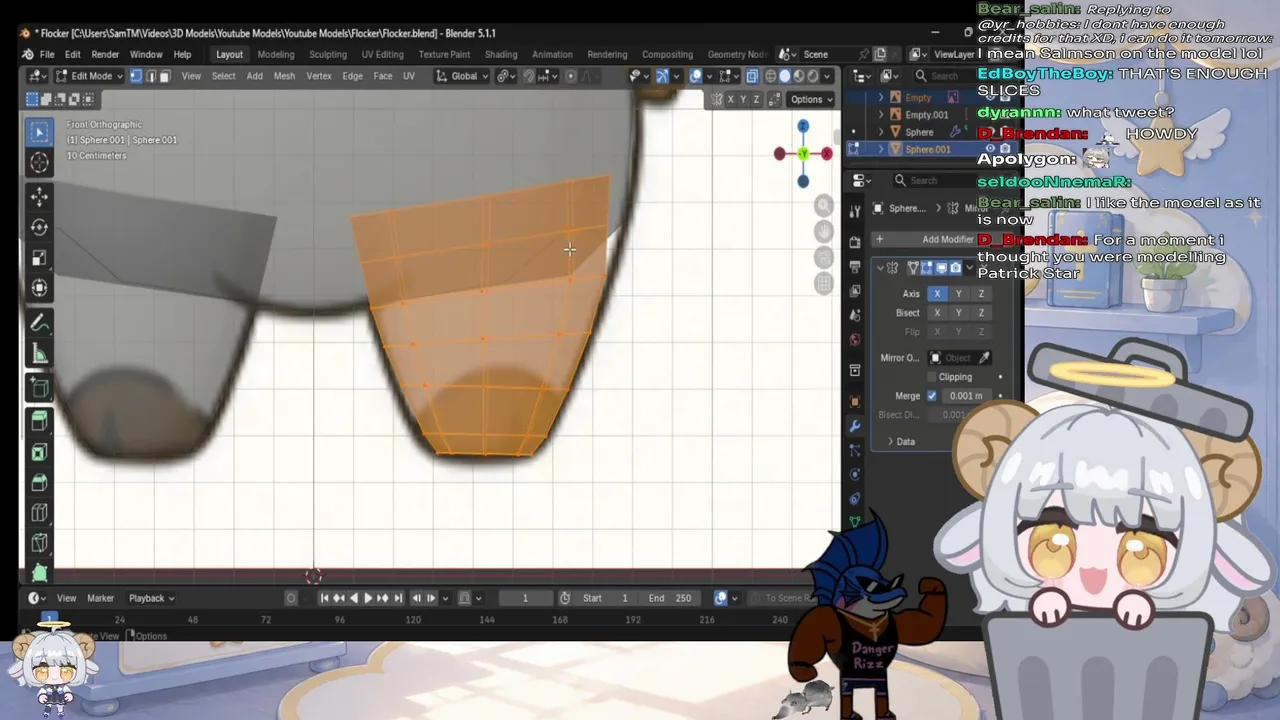Expand the Sphere outliner item
The width and height of the screenshot is (1280, 720).
tap(881, 132)
